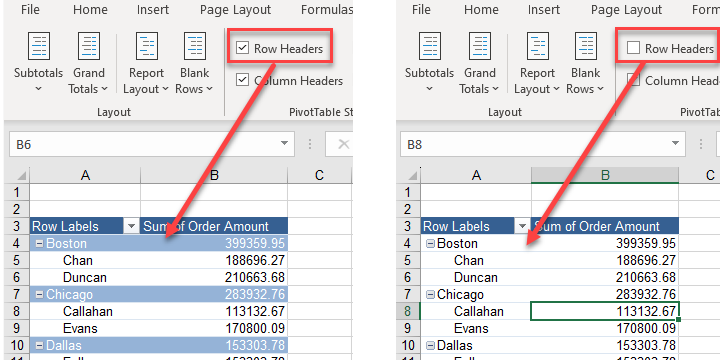Image resolution: width=720 pixels, height=360 pixels.
Task: Switch to Page Layout tab in right window
Action: [626, 9]
